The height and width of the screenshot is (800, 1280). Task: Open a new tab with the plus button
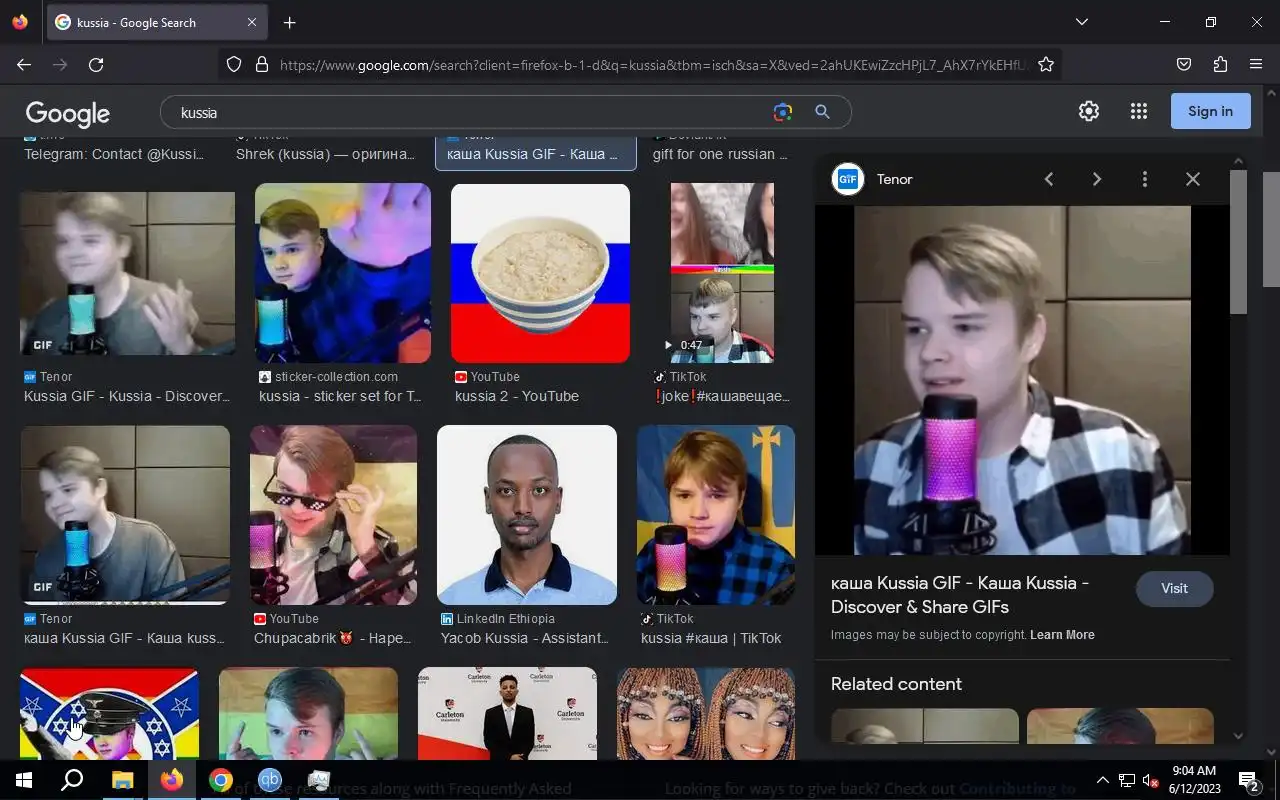289,22
